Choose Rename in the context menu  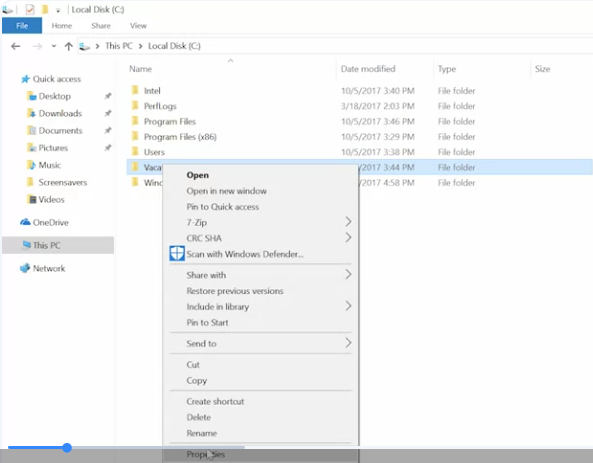[x=202, y=433]
